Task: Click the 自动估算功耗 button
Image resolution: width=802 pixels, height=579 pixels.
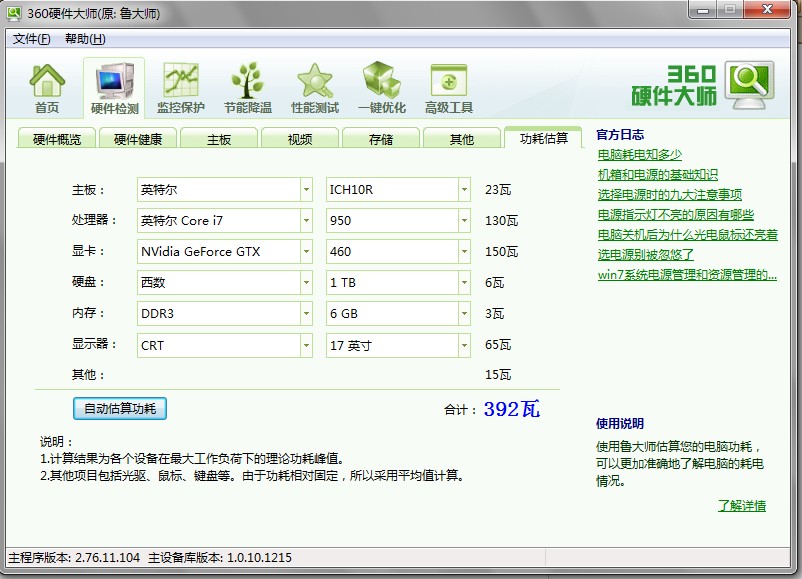Action: click(x=120, y=408)
